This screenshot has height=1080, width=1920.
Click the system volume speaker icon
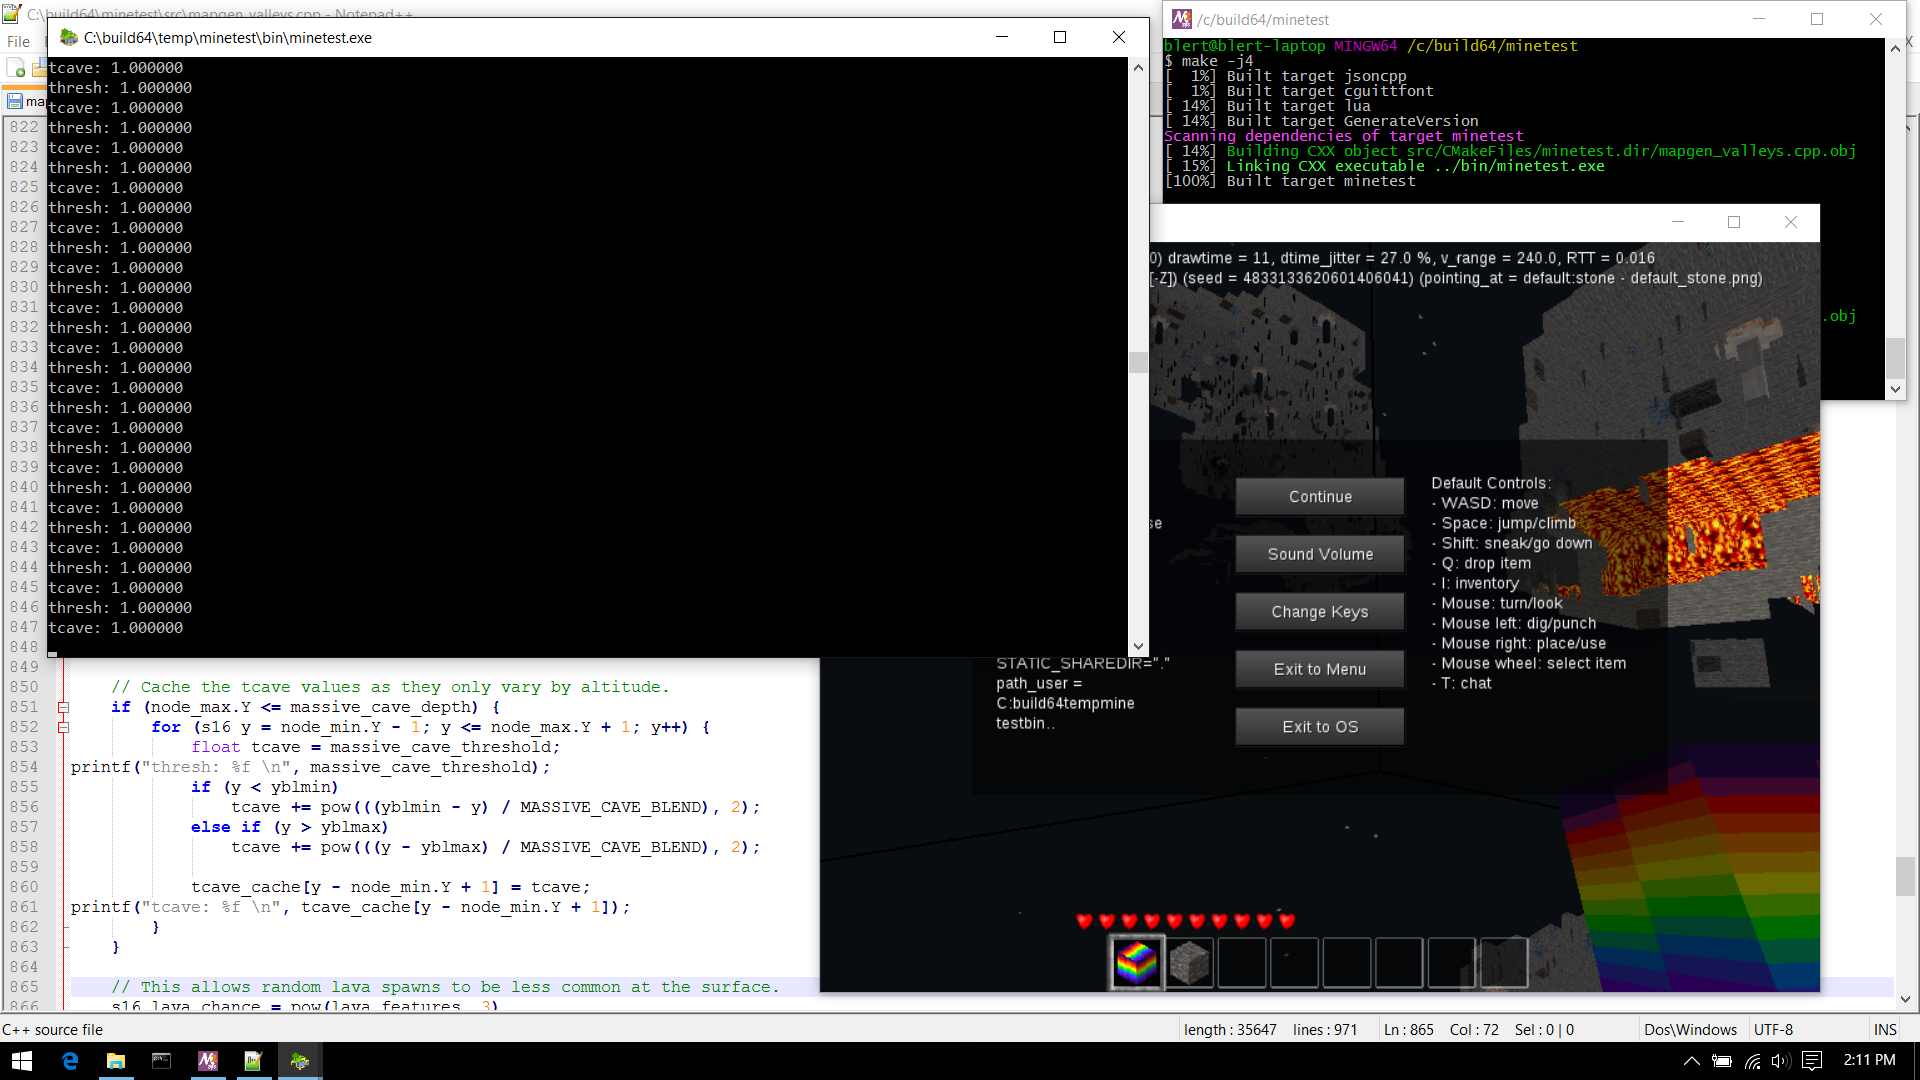click(x=1781, y=1061)
